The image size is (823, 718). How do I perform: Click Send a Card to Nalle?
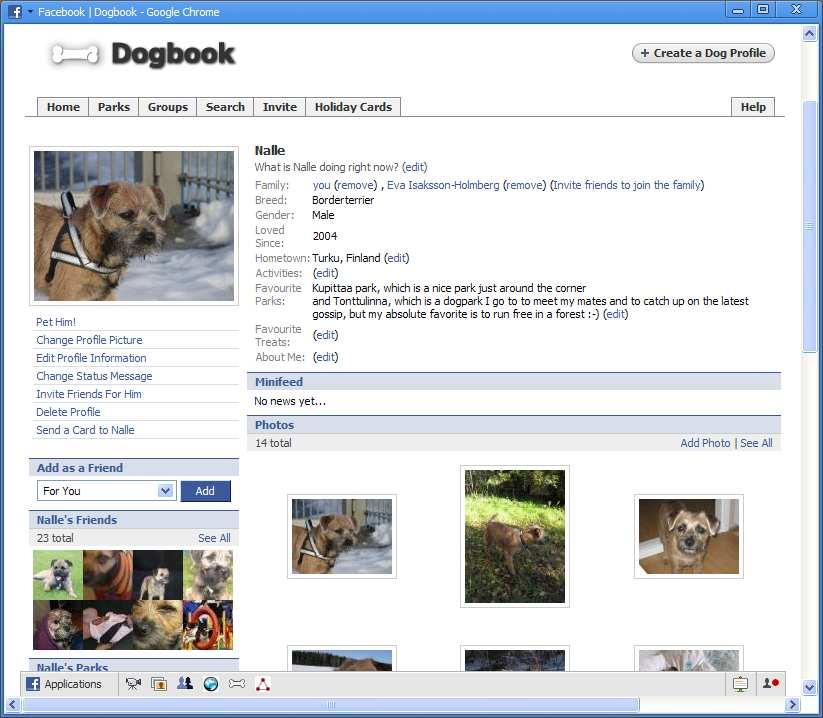coord(85,430)
